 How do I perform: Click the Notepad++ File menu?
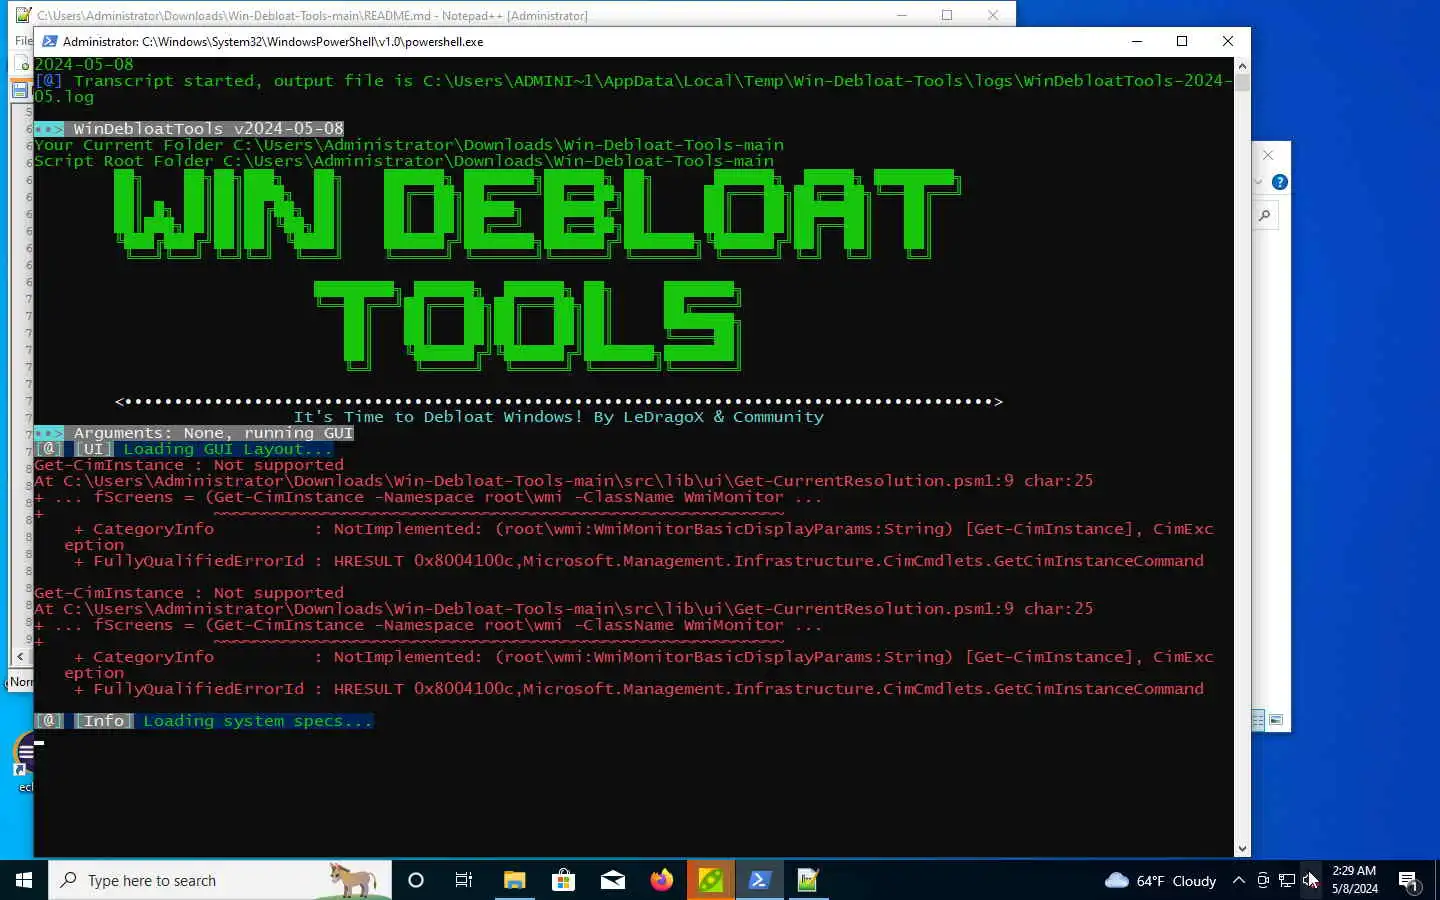point(23,41)
